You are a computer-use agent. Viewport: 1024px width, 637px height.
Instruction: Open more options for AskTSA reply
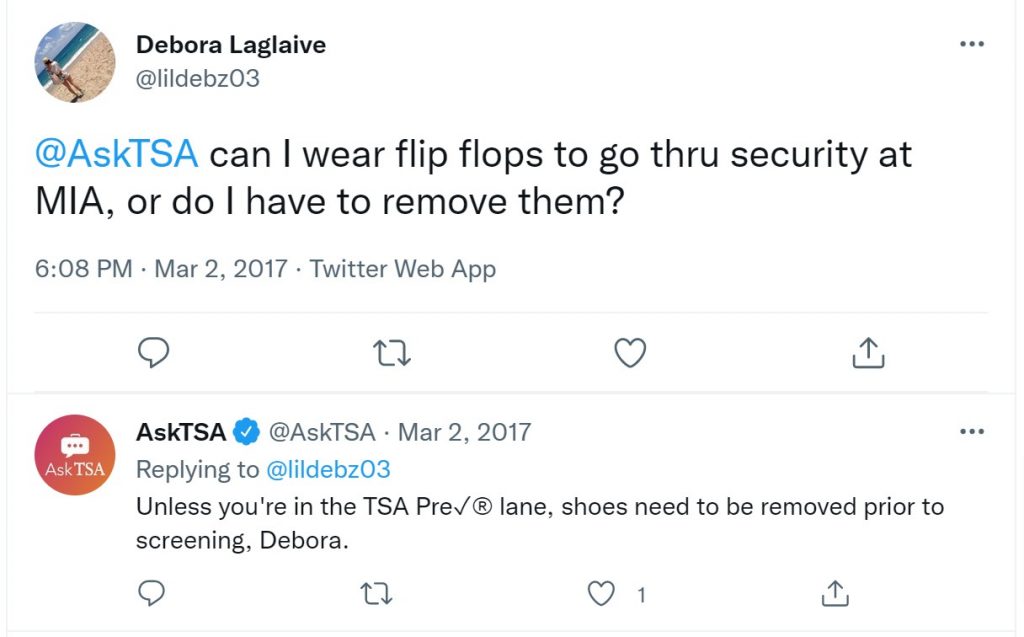(972, 431)
